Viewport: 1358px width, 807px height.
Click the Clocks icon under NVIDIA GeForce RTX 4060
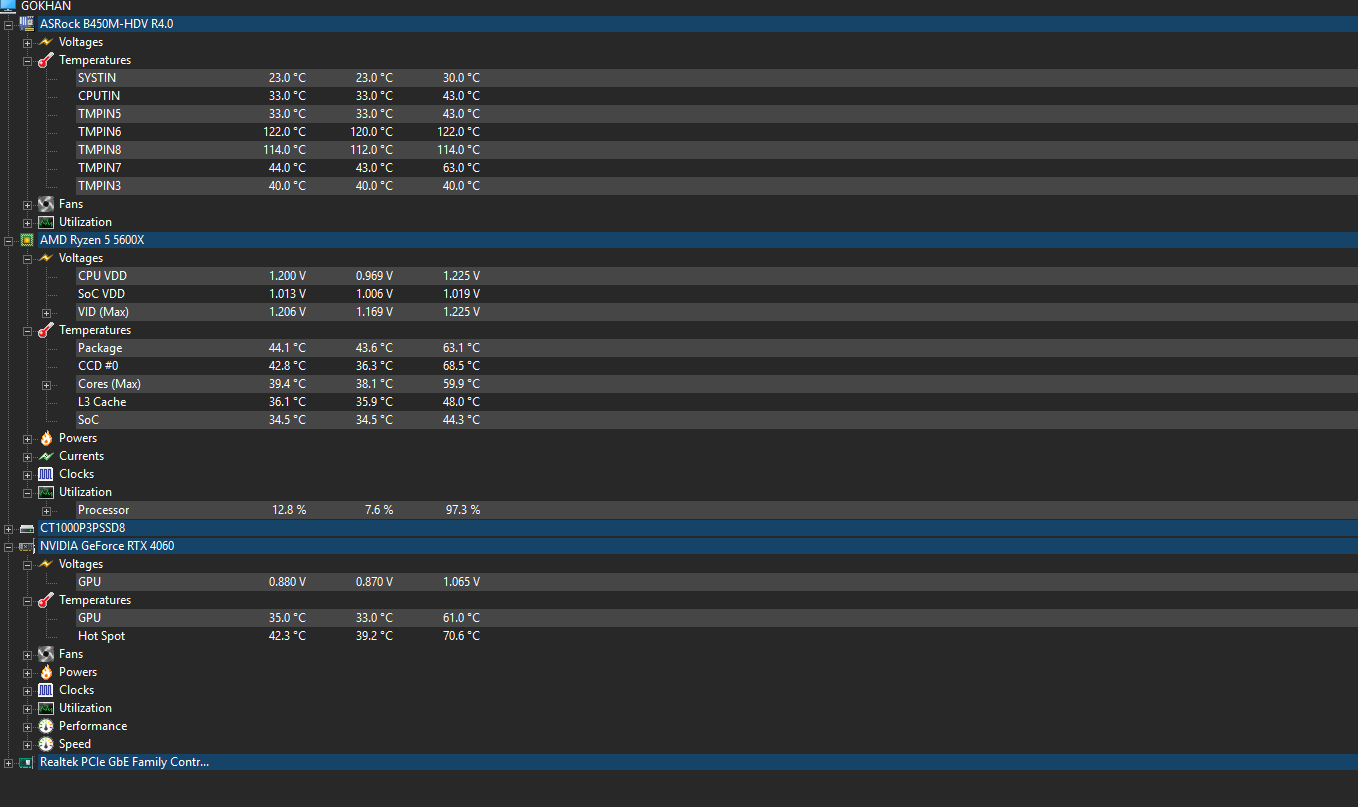[46, 690]
